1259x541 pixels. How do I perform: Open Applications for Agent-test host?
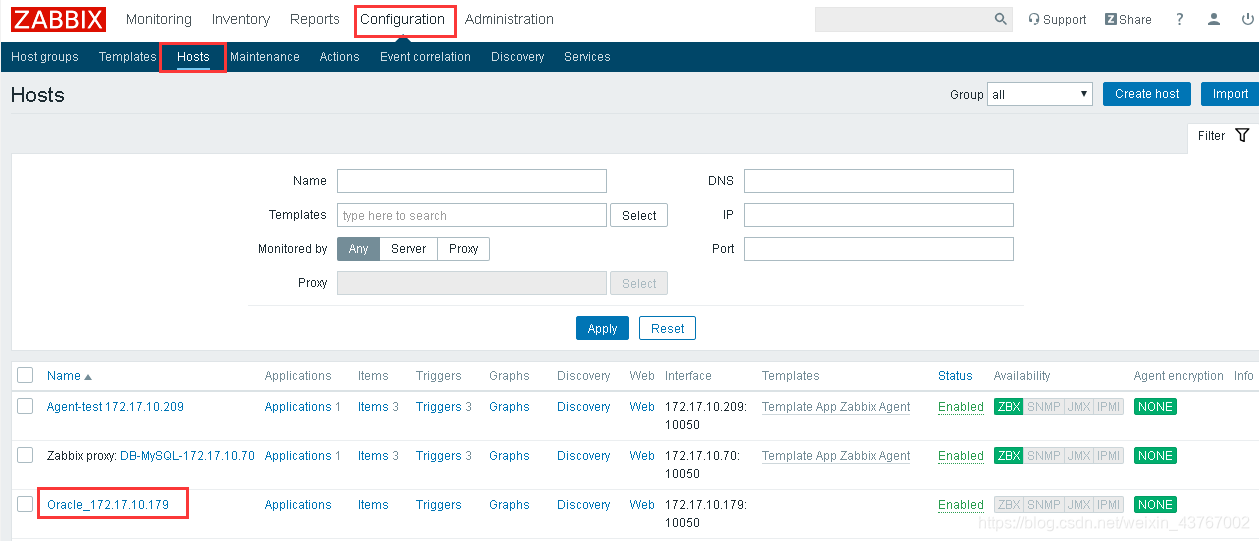298,407
